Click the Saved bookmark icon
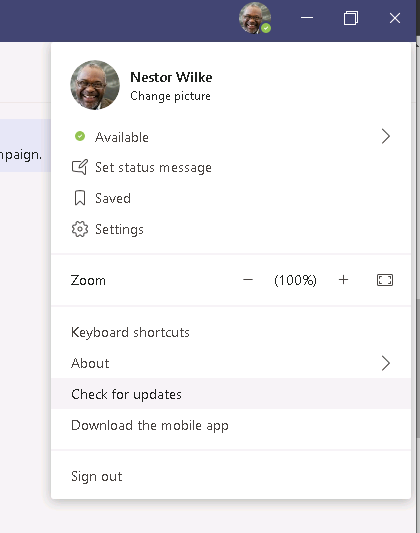This screenshot has height=533, width=420. click(80, 198)
